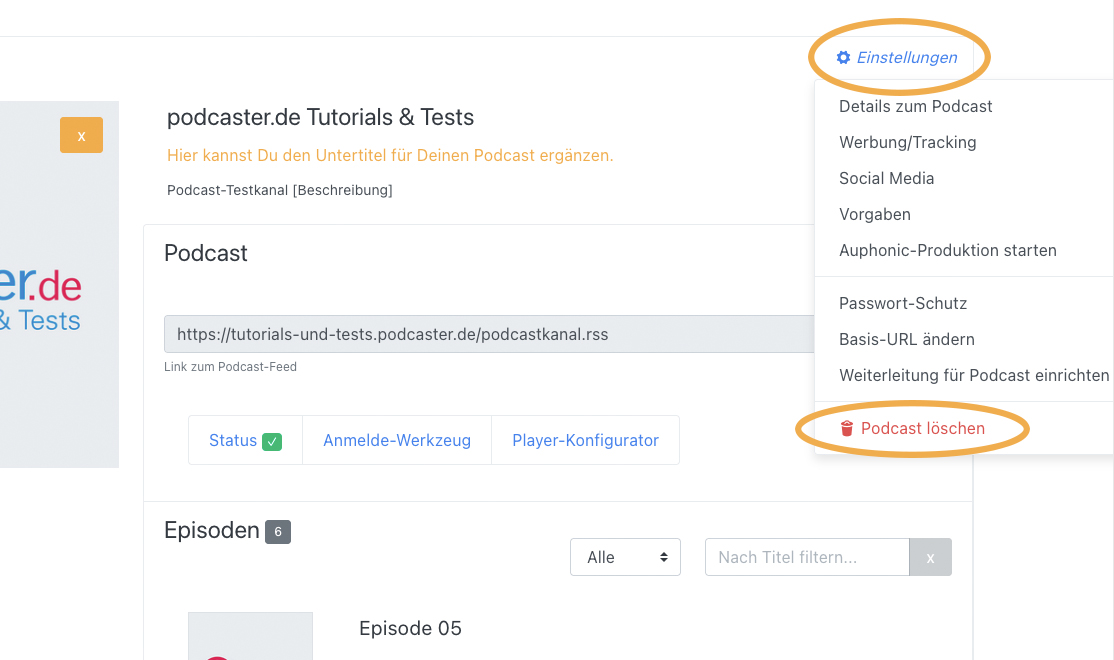The height and width of the screenshot is (660, 1114).
Task: Choose Social Media menu item
Action: coord(886,178)
